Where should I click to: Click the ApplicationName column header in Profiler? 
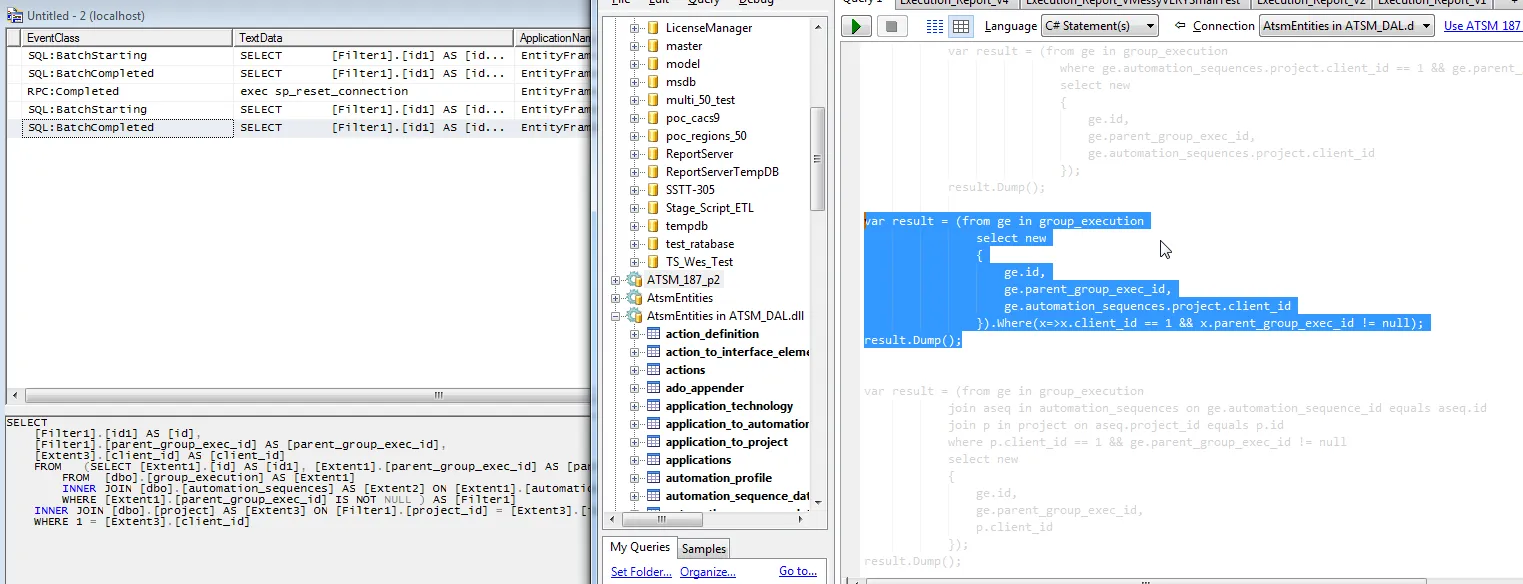click(x=553, y=38)
